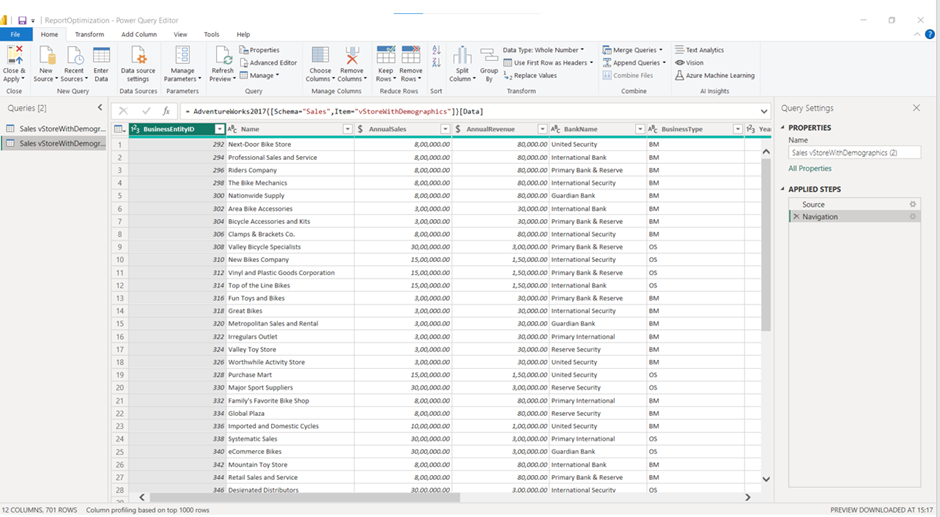Click the Enter Data icon

(x=101, y=56)
